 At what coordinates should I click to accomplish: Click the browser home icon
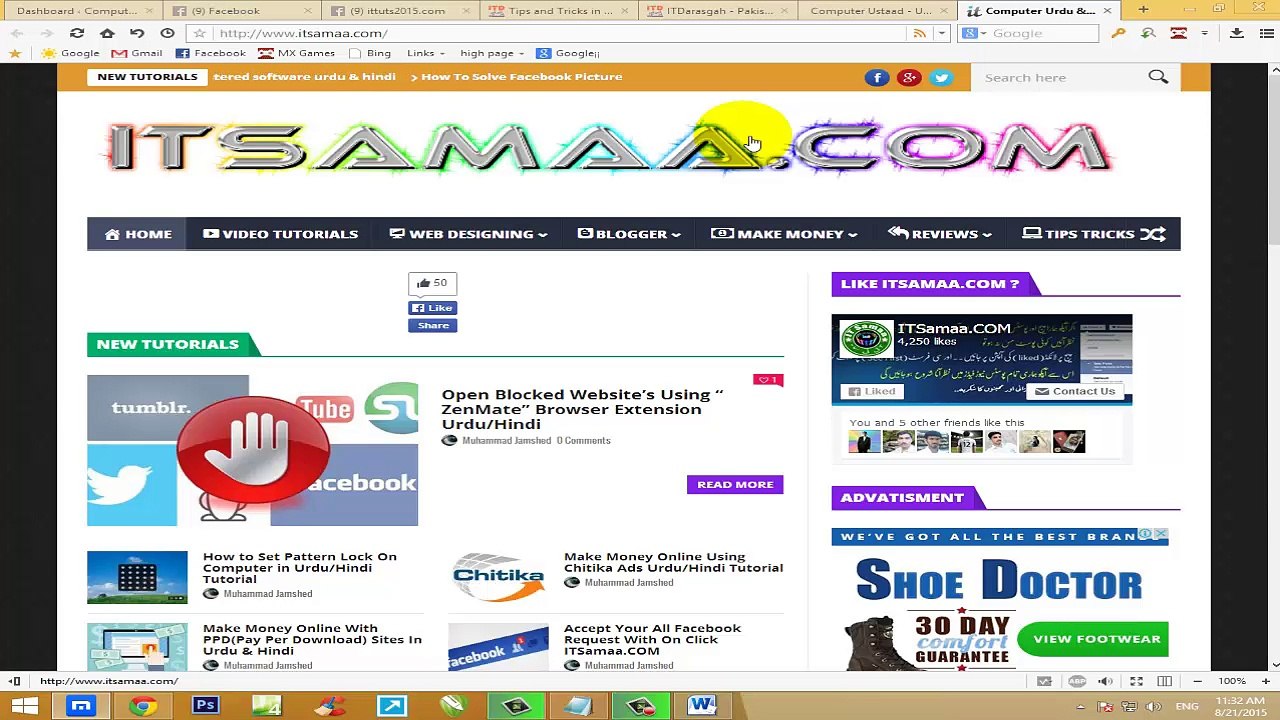coord(107,33)
